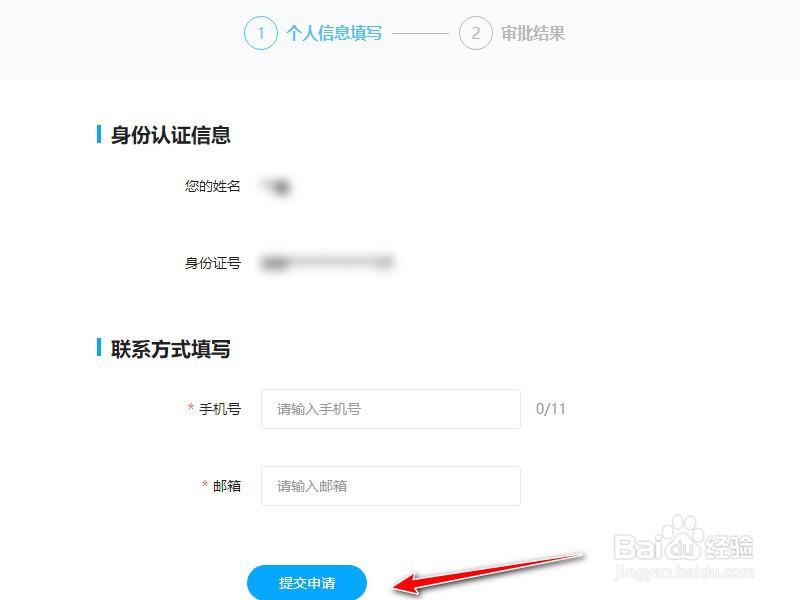Viewport: 800px width, 600px height.
Task: Click the 您的姓名 label
Action: point(212,186)
